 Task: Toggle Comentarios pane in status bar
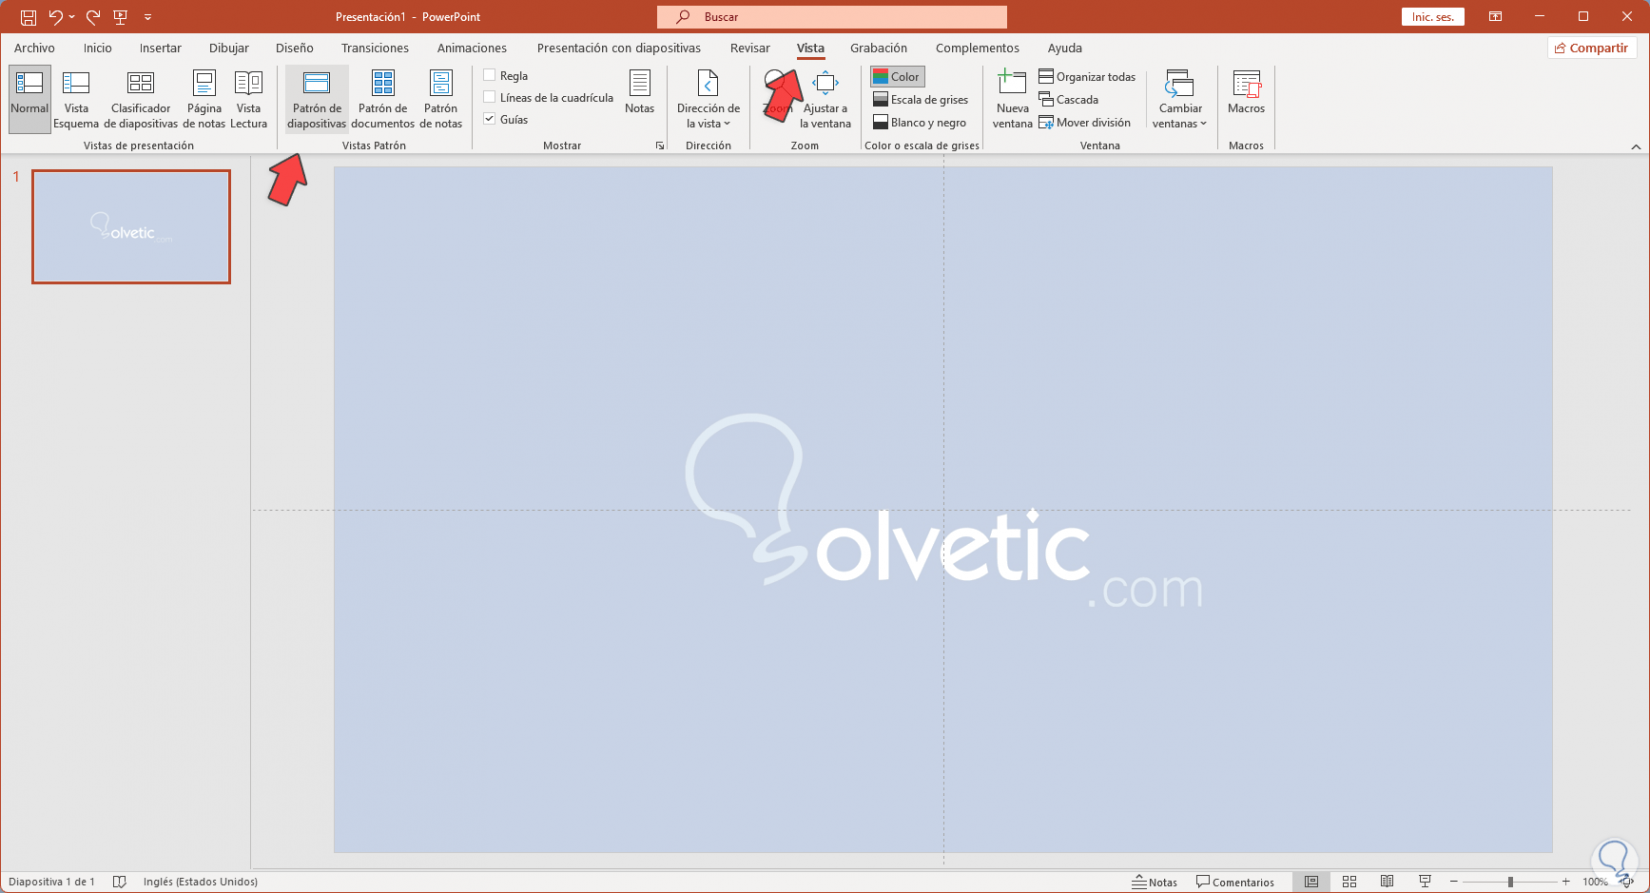1235,882
